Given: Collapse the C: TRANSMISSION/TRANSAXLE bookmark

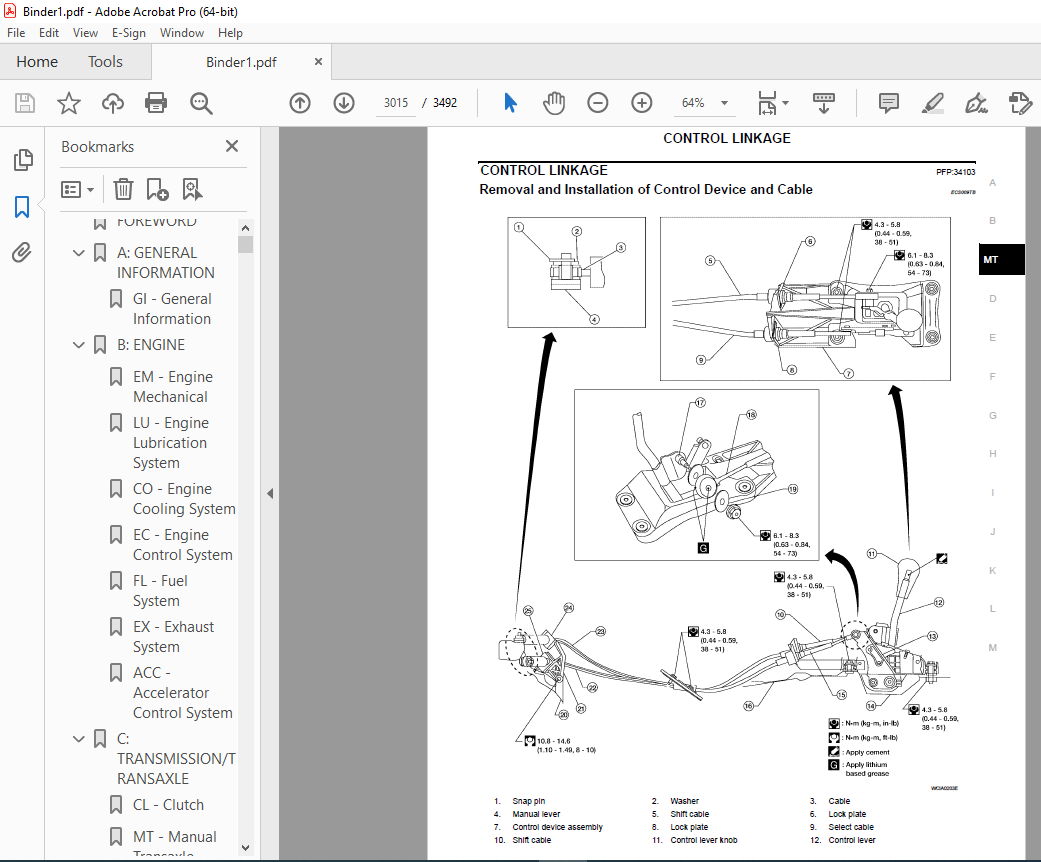Looking at the screenshot, I should [x=79, y=738].
